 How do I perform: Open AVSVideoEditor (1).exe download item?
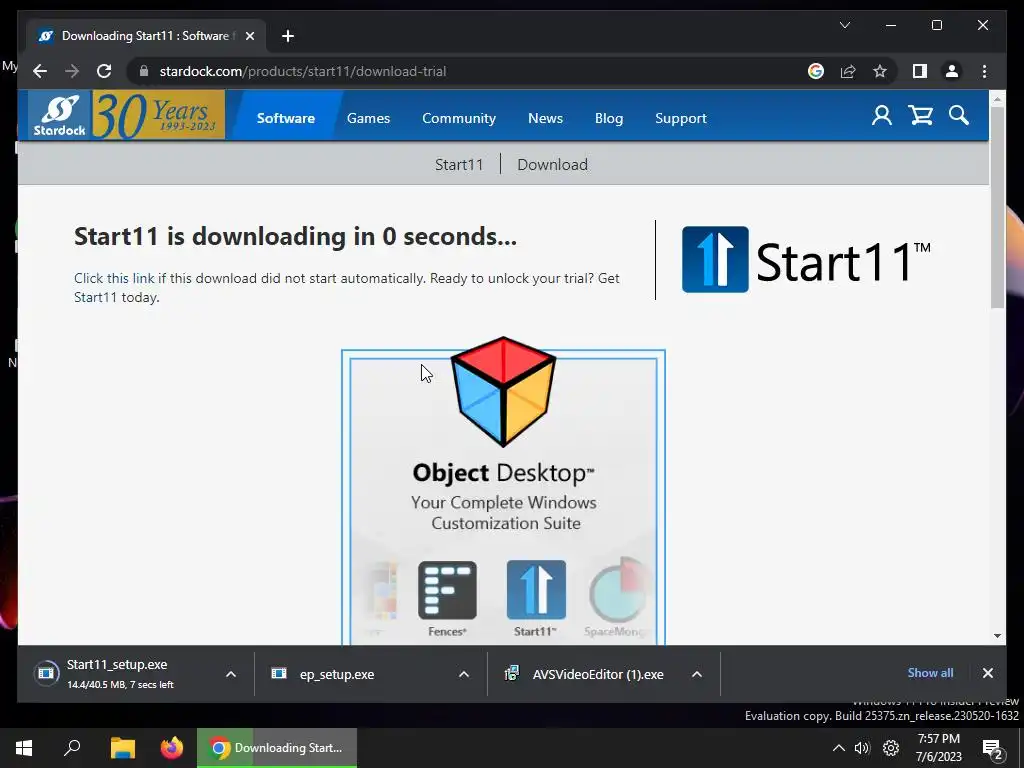584,674
